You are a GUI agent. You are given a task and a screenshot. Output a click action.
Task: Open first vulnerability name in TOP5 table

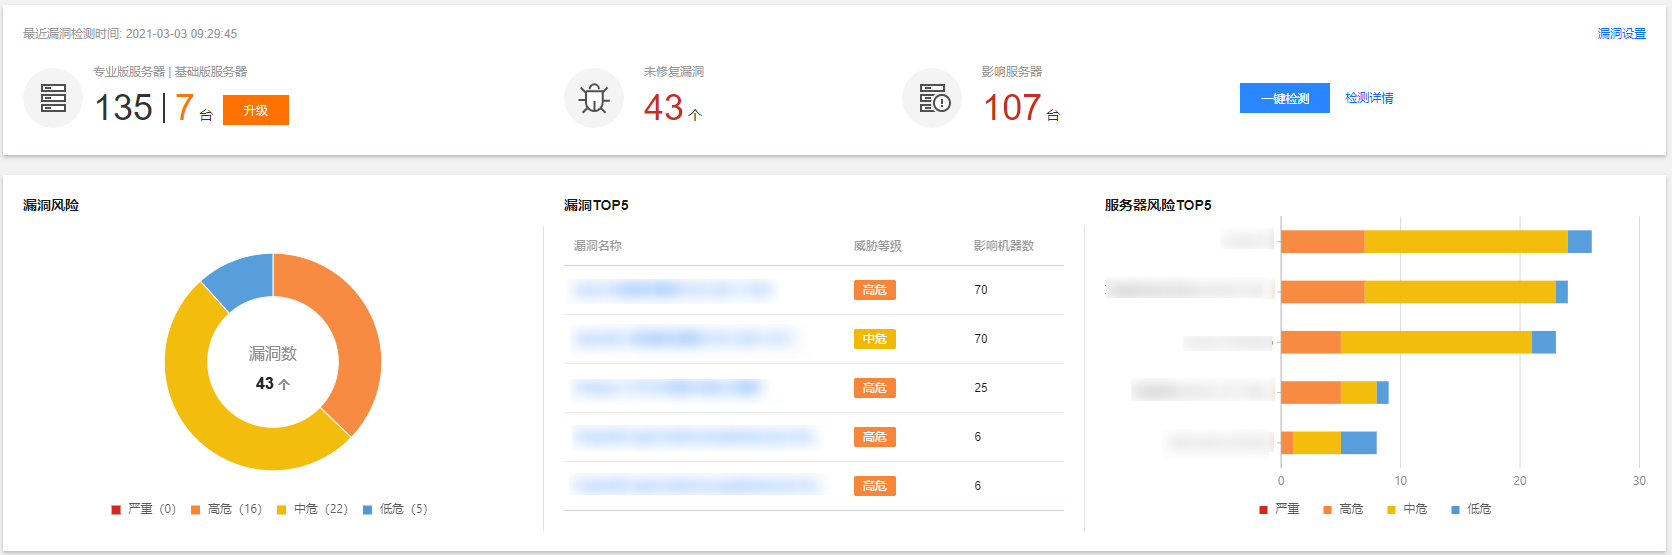(673, 290)
